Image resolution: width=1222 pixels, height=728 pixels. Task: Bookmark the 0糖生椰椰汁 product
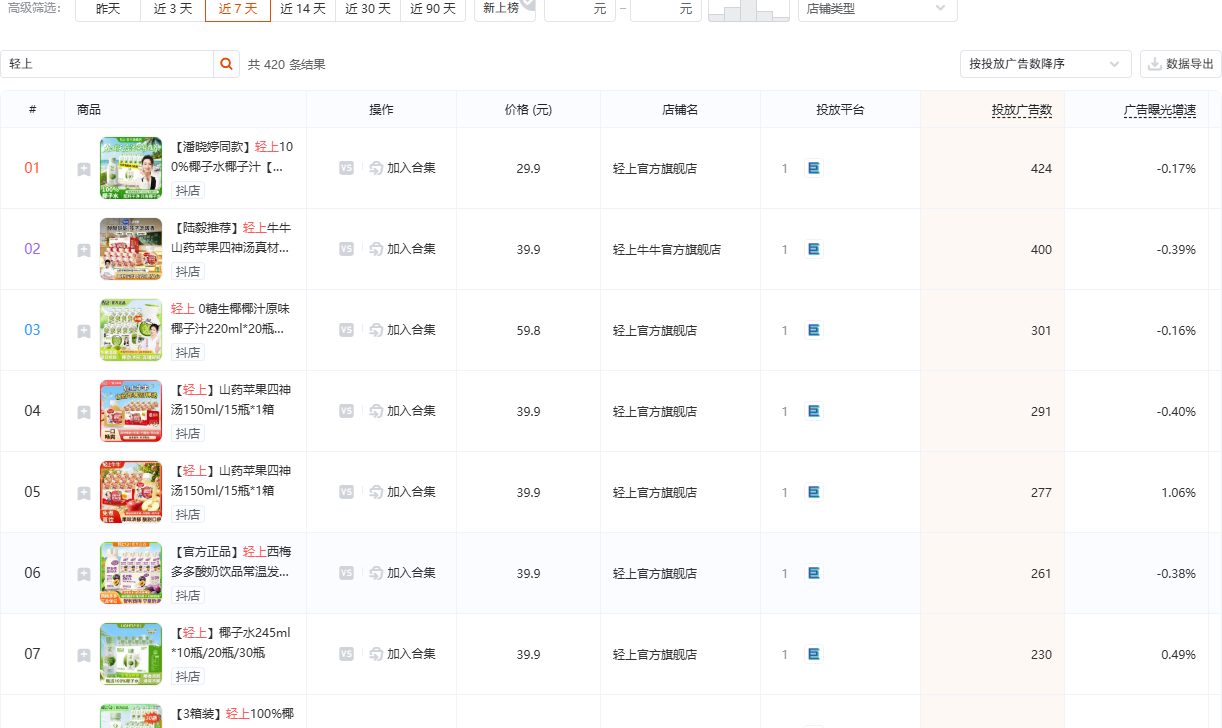point(84,331)
